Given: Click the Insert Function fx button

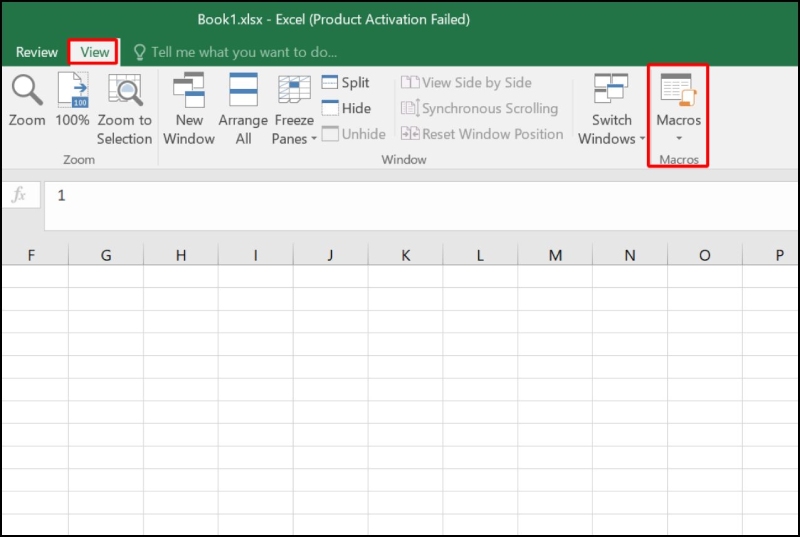Looking at the screenshot, I should 19,195.
